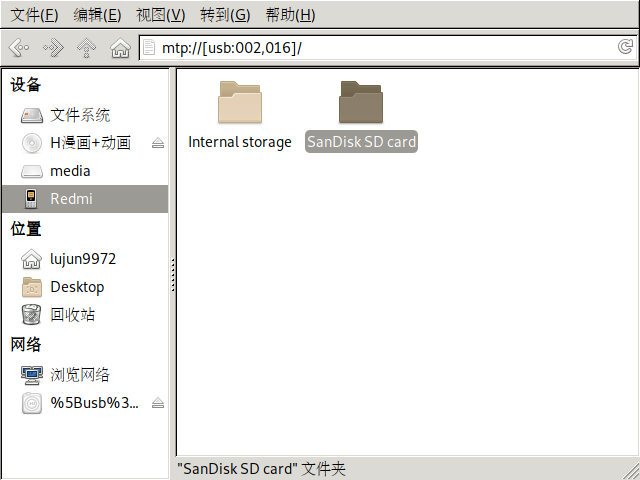Click the Internal storage label
The height and width of the screenshot is (480, 640).
tap(240, 142)
